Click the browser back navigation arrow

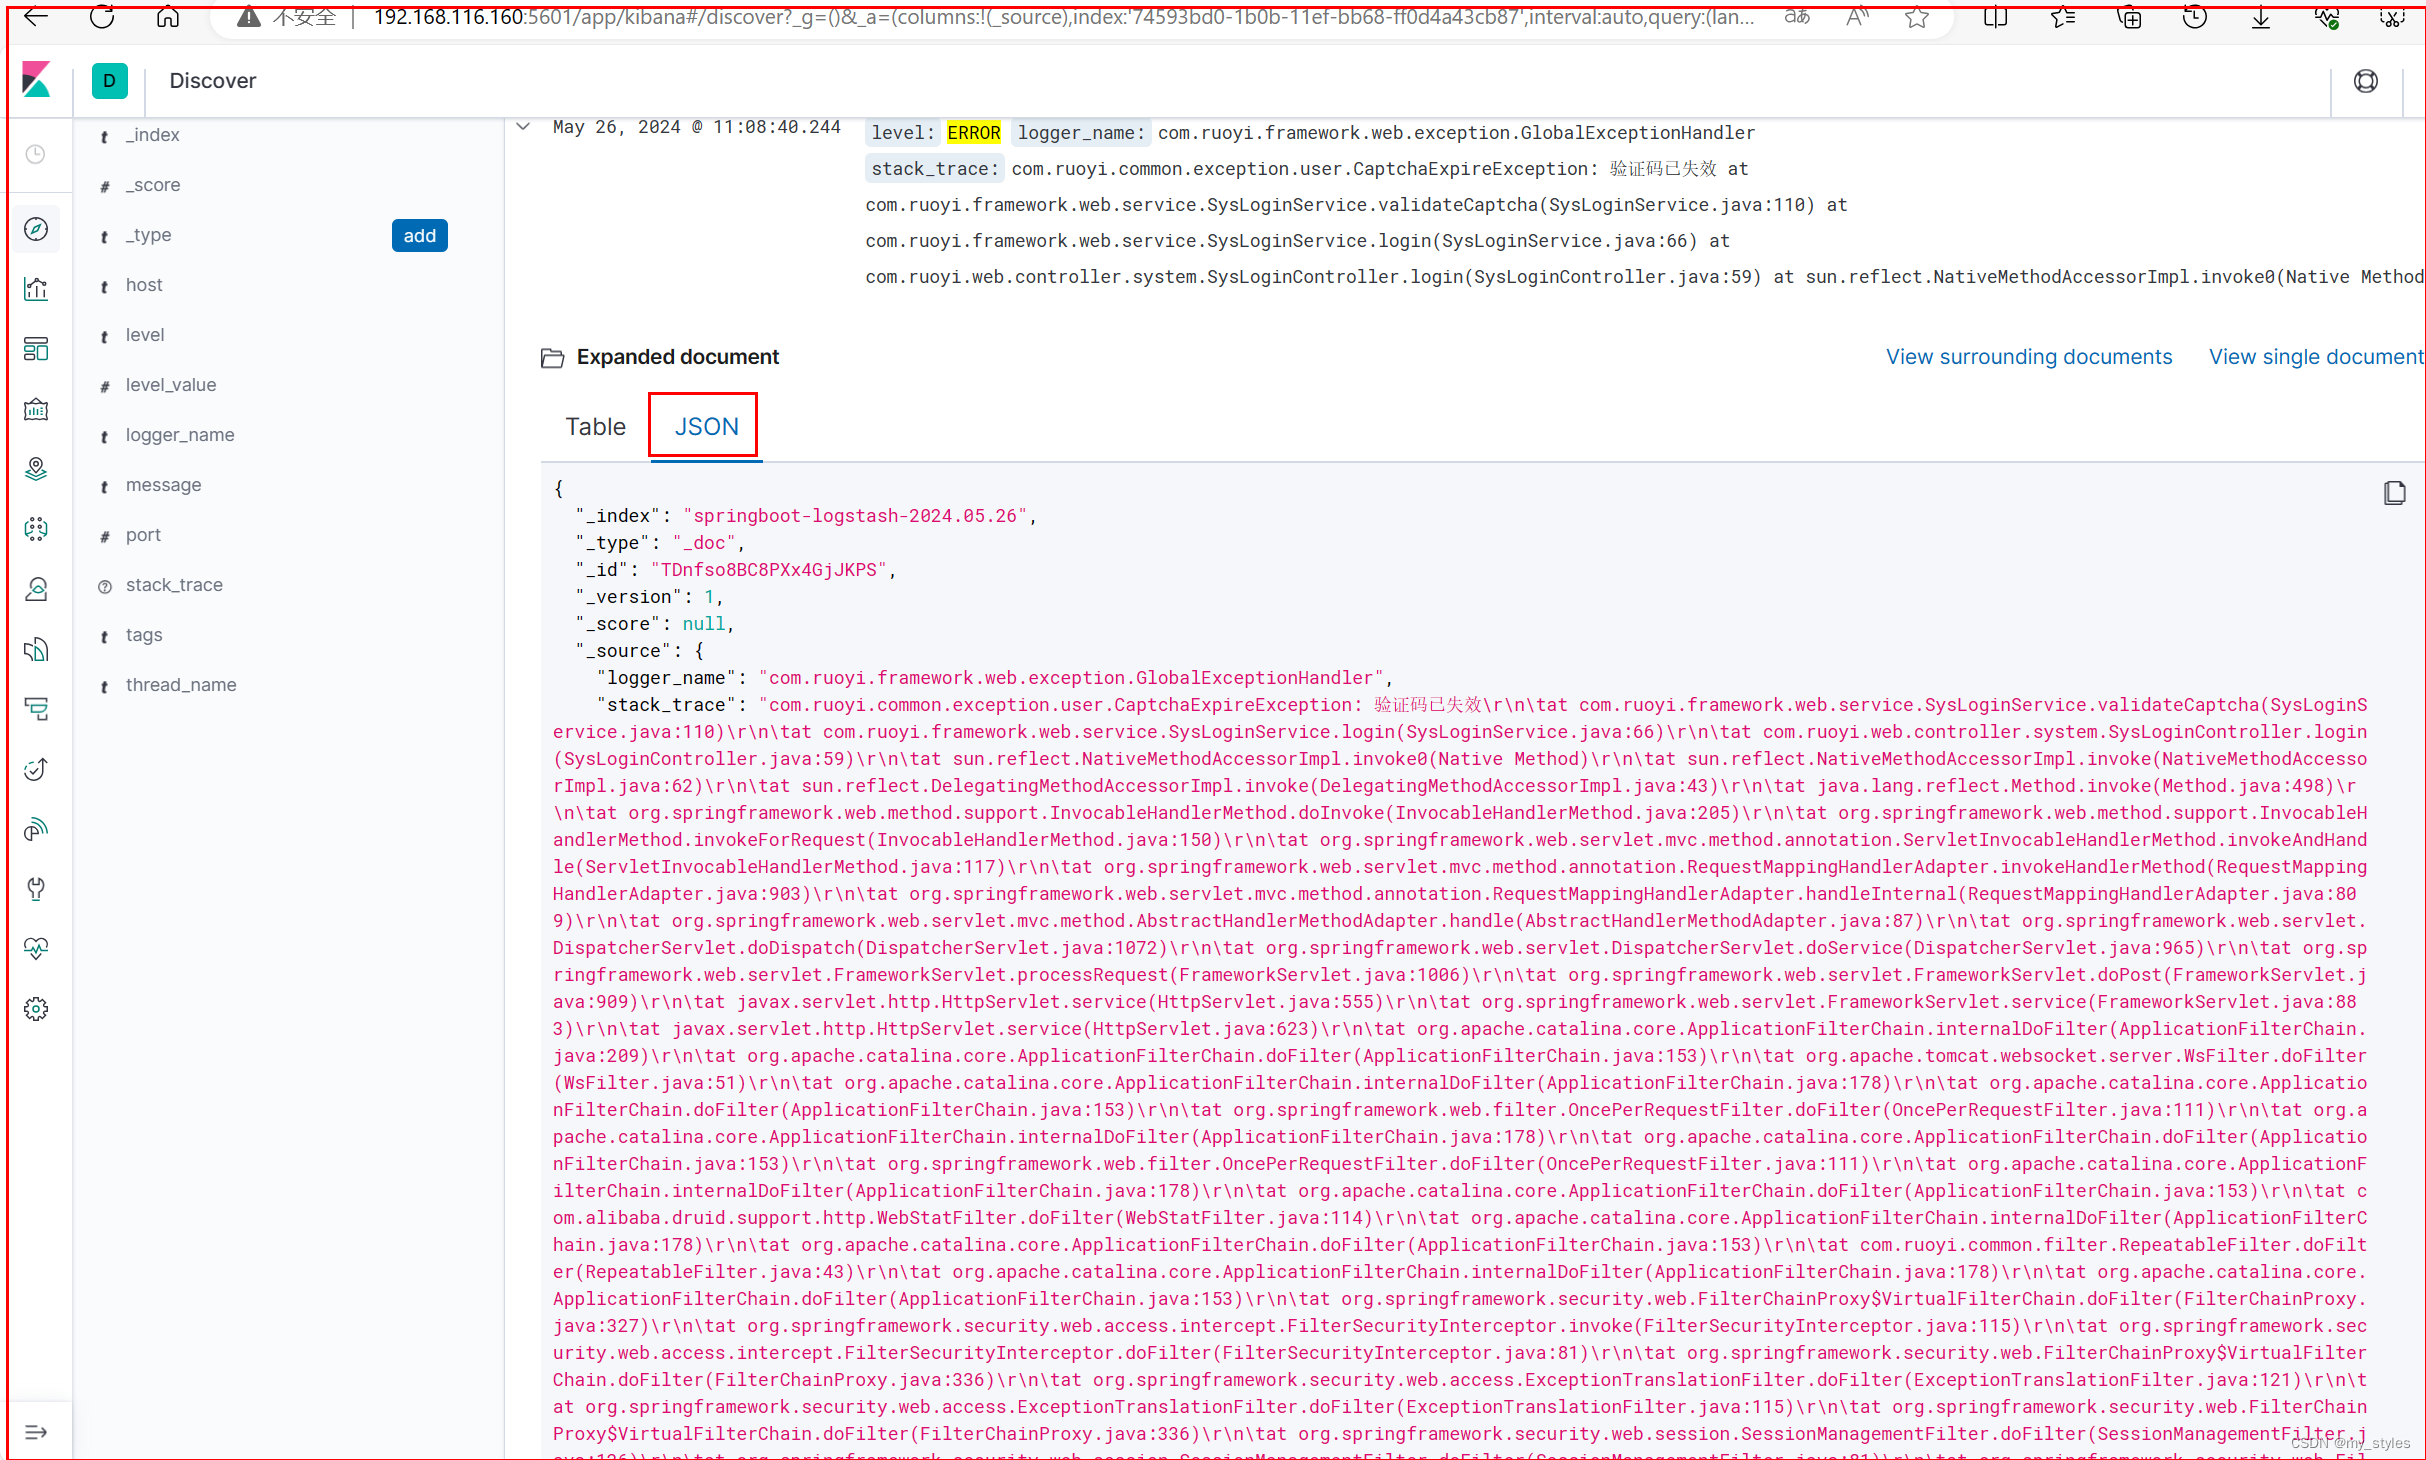click(x=36, y=17)
